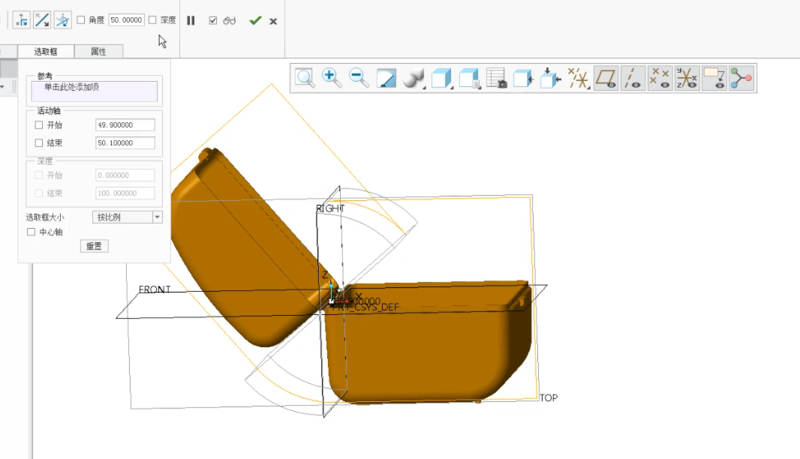Click the RIGHT datum plane label
The image size is (800, 459).
[x=331, y=209]
